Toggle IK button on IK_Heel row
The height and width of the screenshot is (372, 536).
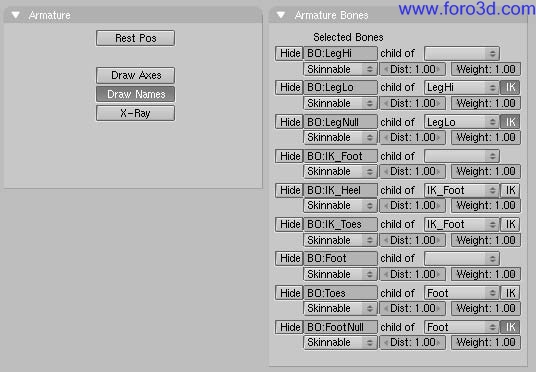(x=510, y=190)
